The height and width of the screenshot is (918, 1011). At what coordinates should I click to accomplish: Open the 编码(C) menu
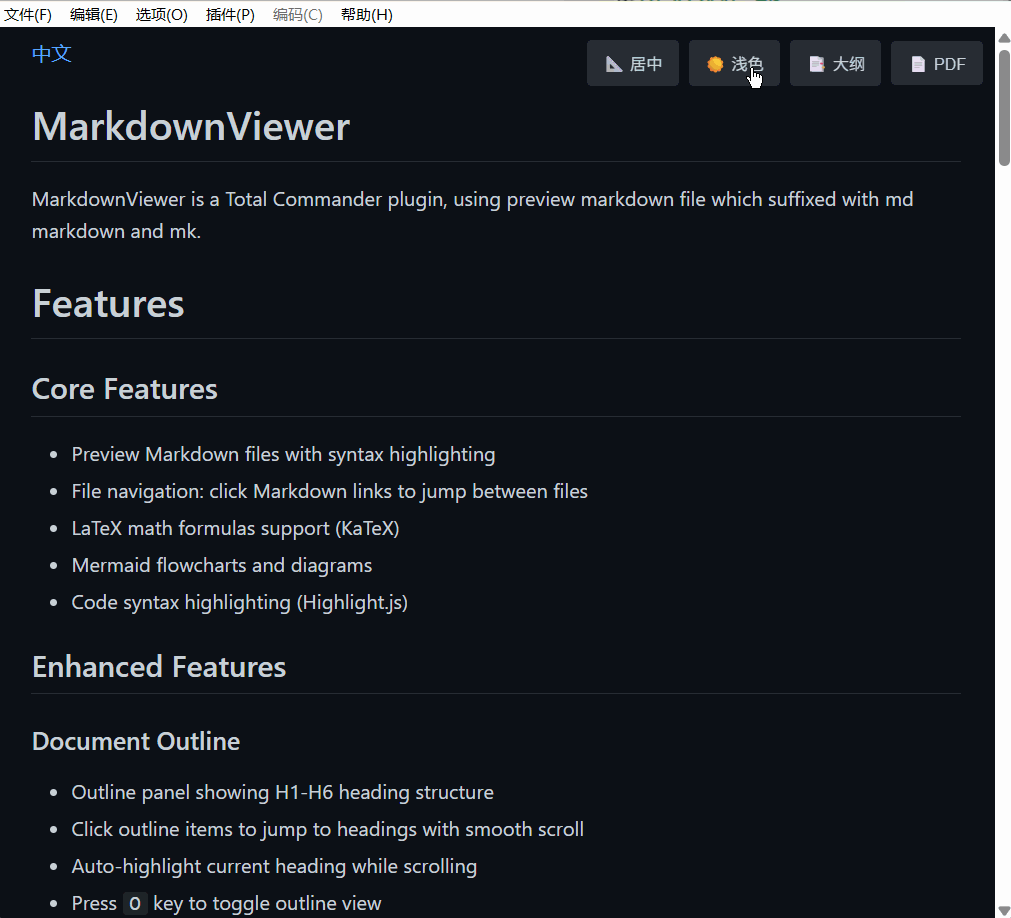[297, 14]
